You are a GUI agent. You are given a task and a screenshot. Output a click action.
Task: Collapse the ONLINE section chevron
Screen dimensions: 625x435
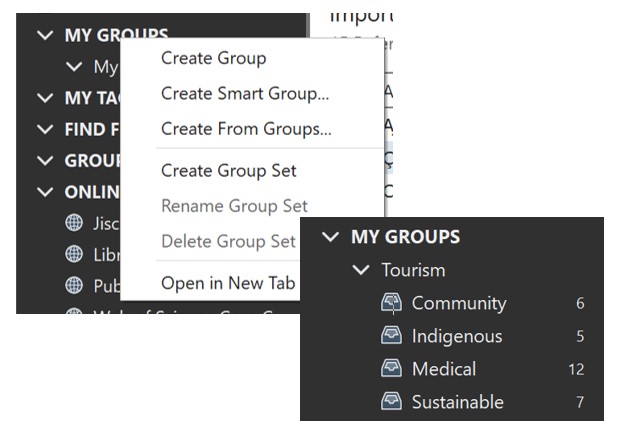(x=43, y=192)
